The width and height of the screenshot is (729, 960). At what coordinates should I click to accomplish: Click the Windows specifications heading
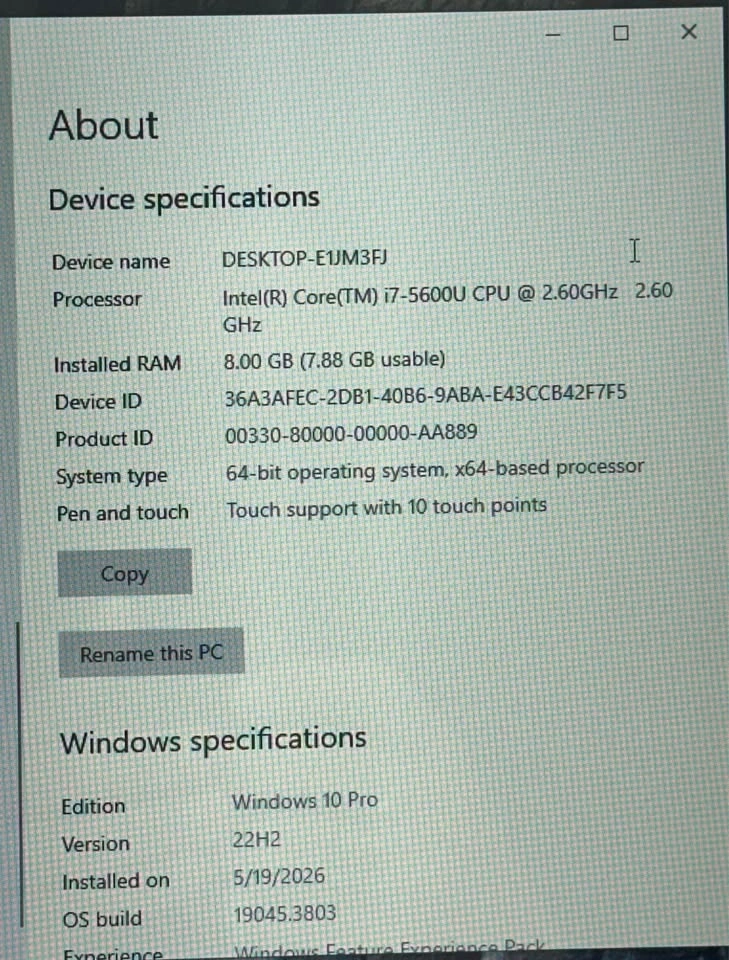pos(213,741)
